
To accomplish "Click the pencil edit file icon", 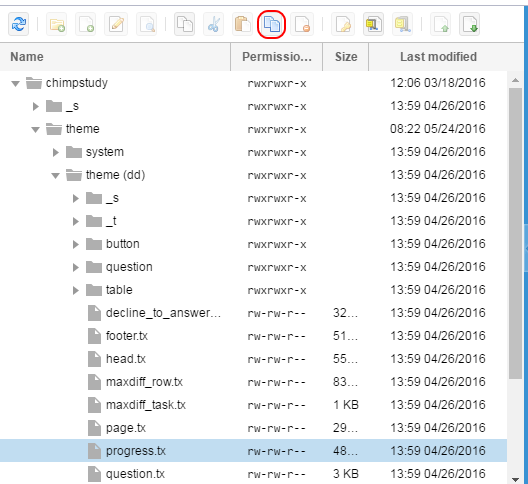I will coord(116,24).
